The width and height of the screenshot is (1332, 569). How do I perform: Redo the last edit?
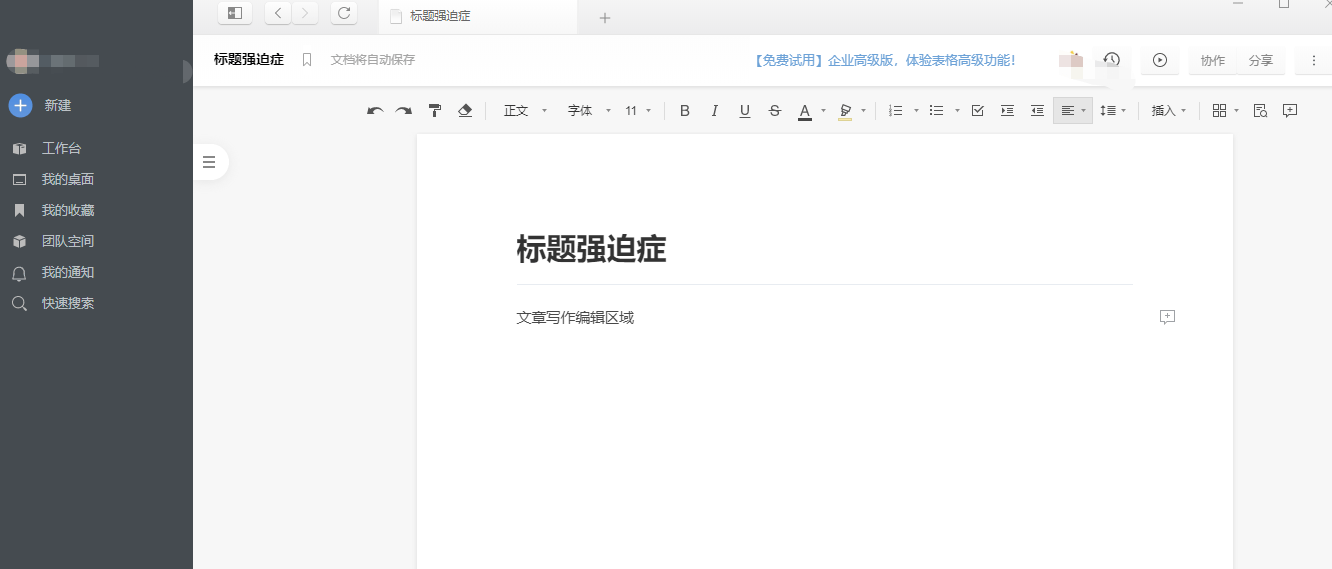[404, 111]
